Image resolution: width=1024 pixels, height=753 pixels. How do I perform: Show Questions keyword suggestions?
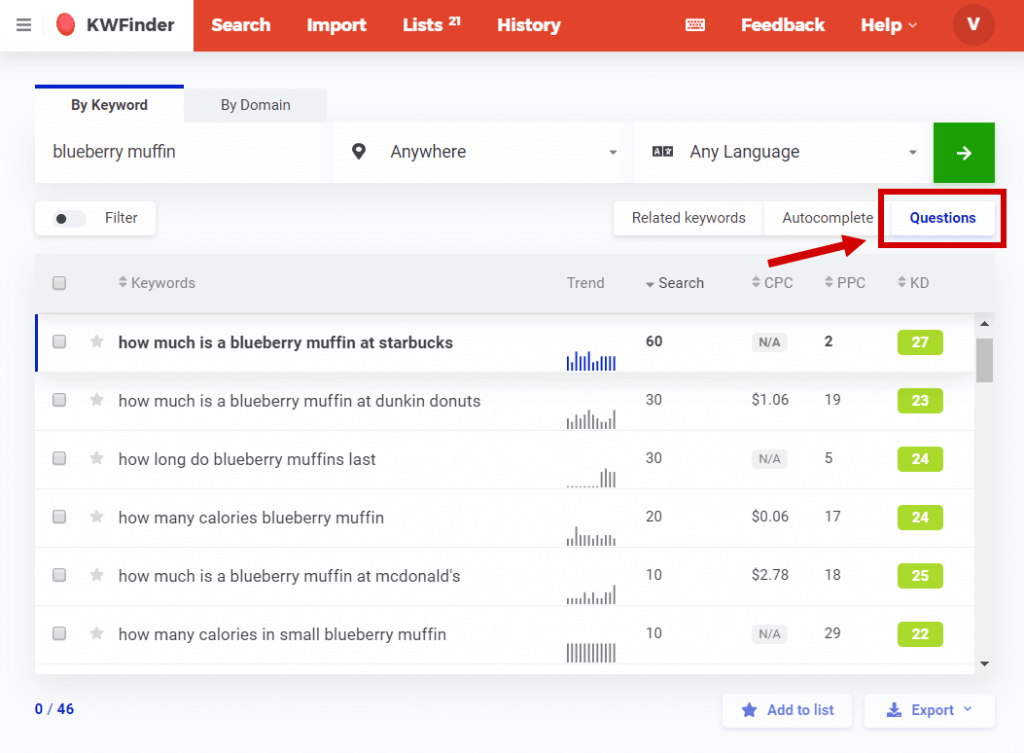tap(941, 217)
